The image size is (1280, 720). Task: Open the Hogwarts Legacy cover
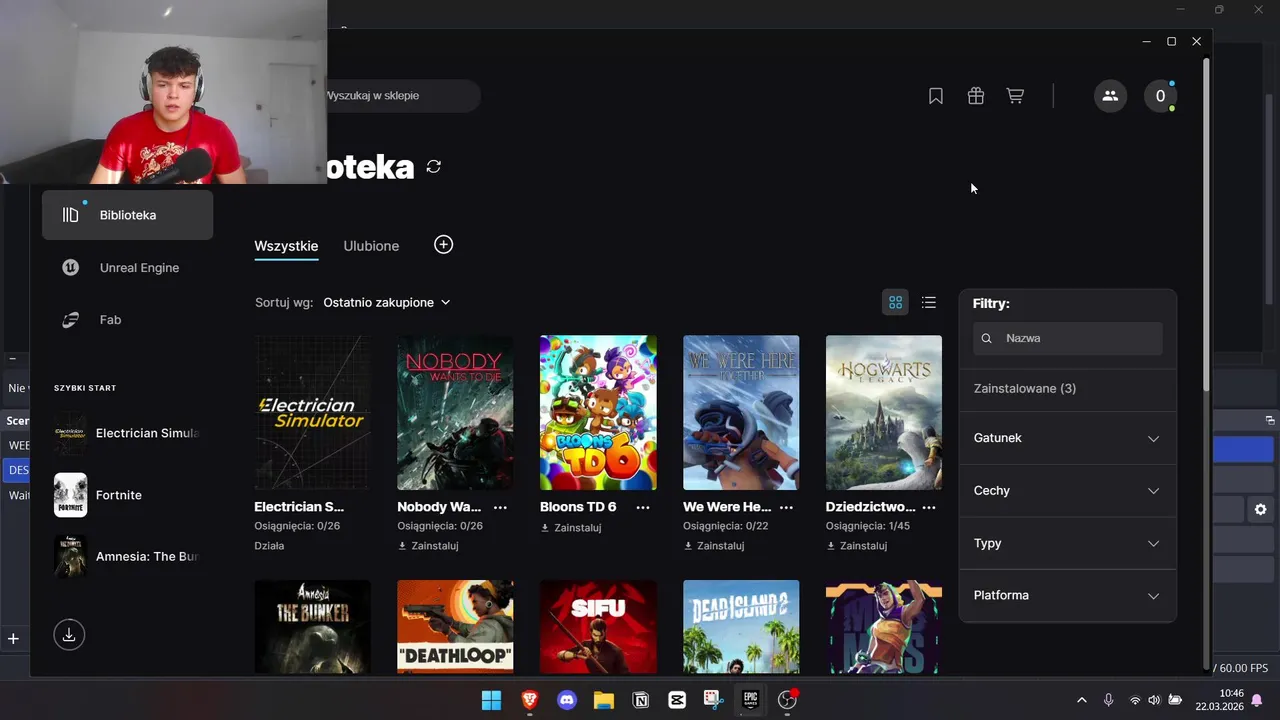tap(884, 412)
